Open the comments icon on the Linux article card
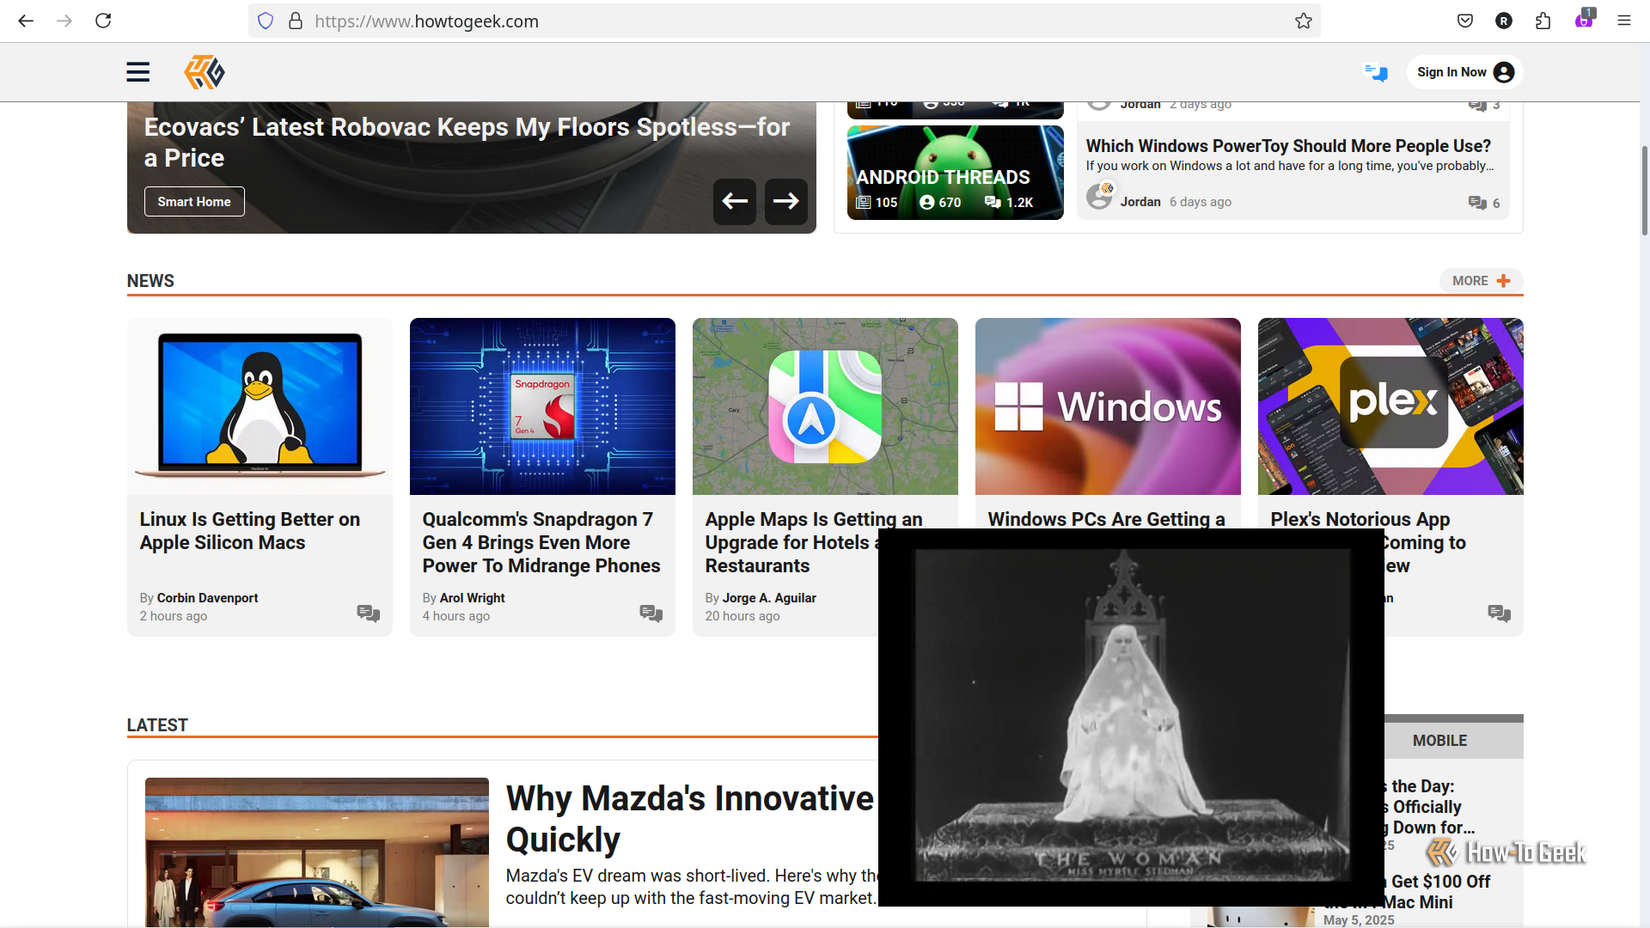The height and width of the screenshot is (928, 1650). pyautogui.click(x=367, y=613)
